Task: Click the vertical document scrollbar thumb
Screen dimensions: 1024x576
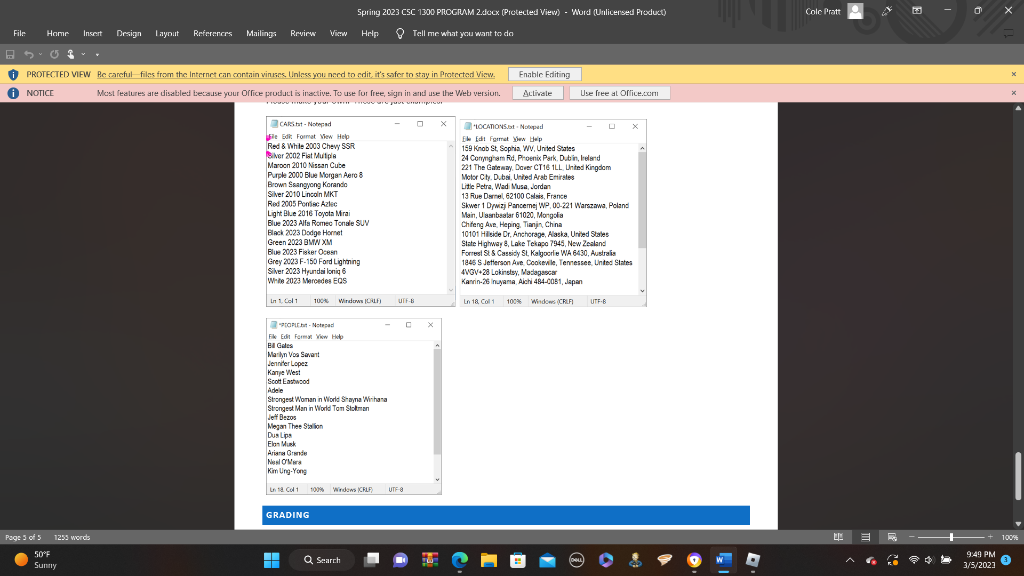Action: pos(1018,476)
